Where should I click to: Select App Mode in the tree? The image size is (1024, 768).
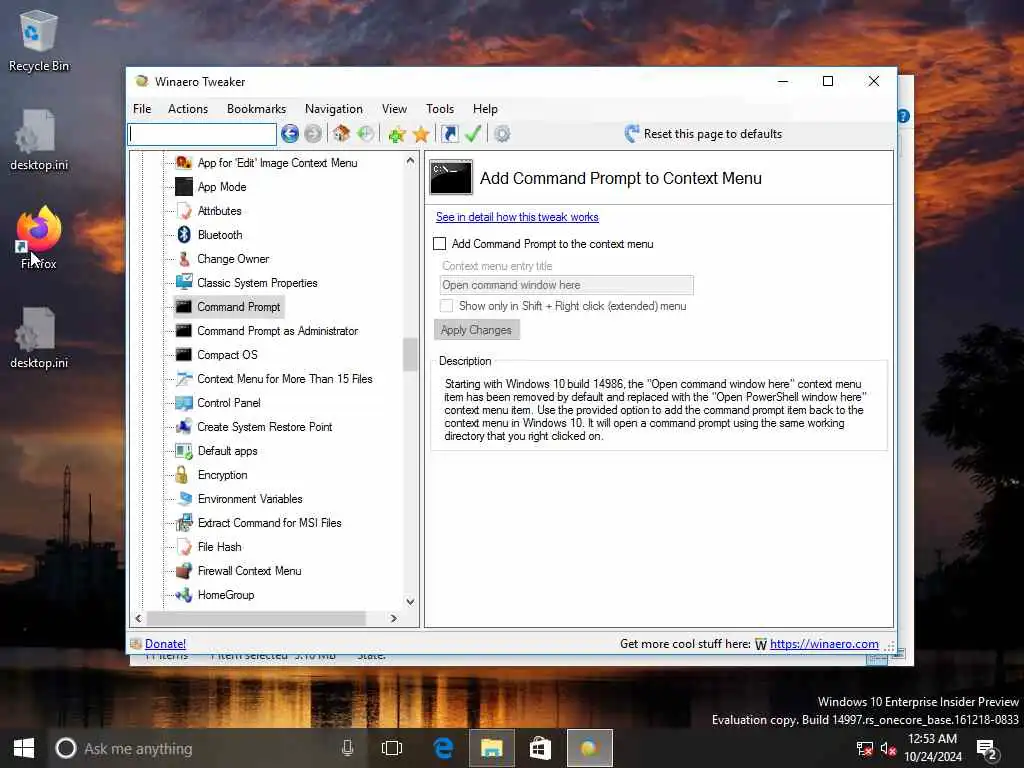point(222,187)
